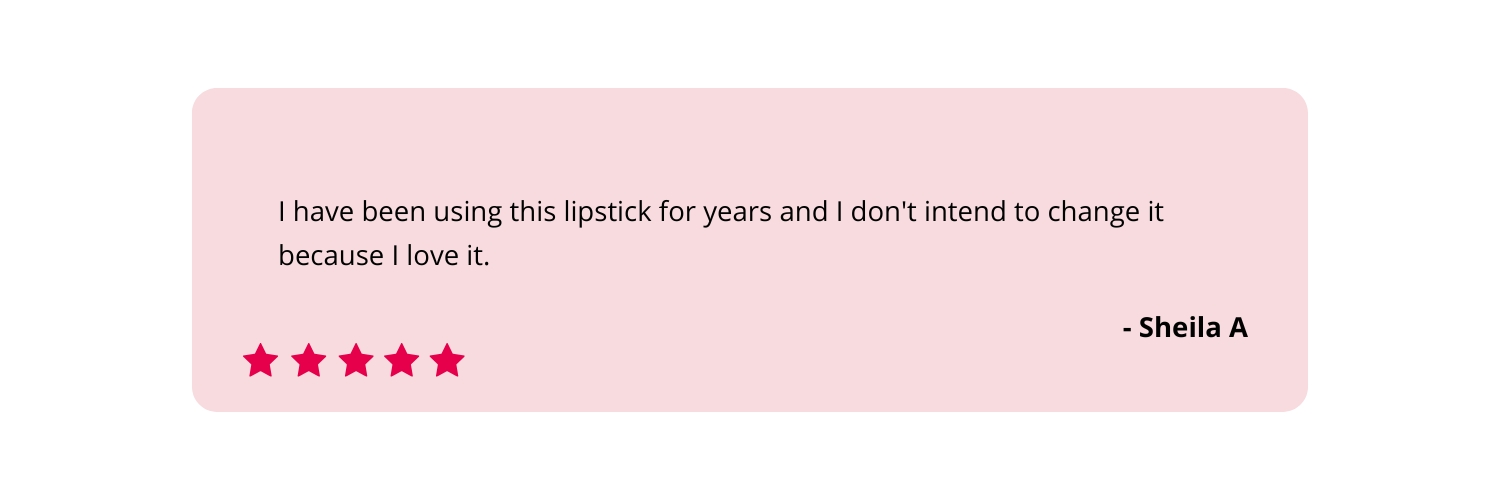Click the letter "A" after Sheila
The image size is (1500, 500).
[1237, 328]
